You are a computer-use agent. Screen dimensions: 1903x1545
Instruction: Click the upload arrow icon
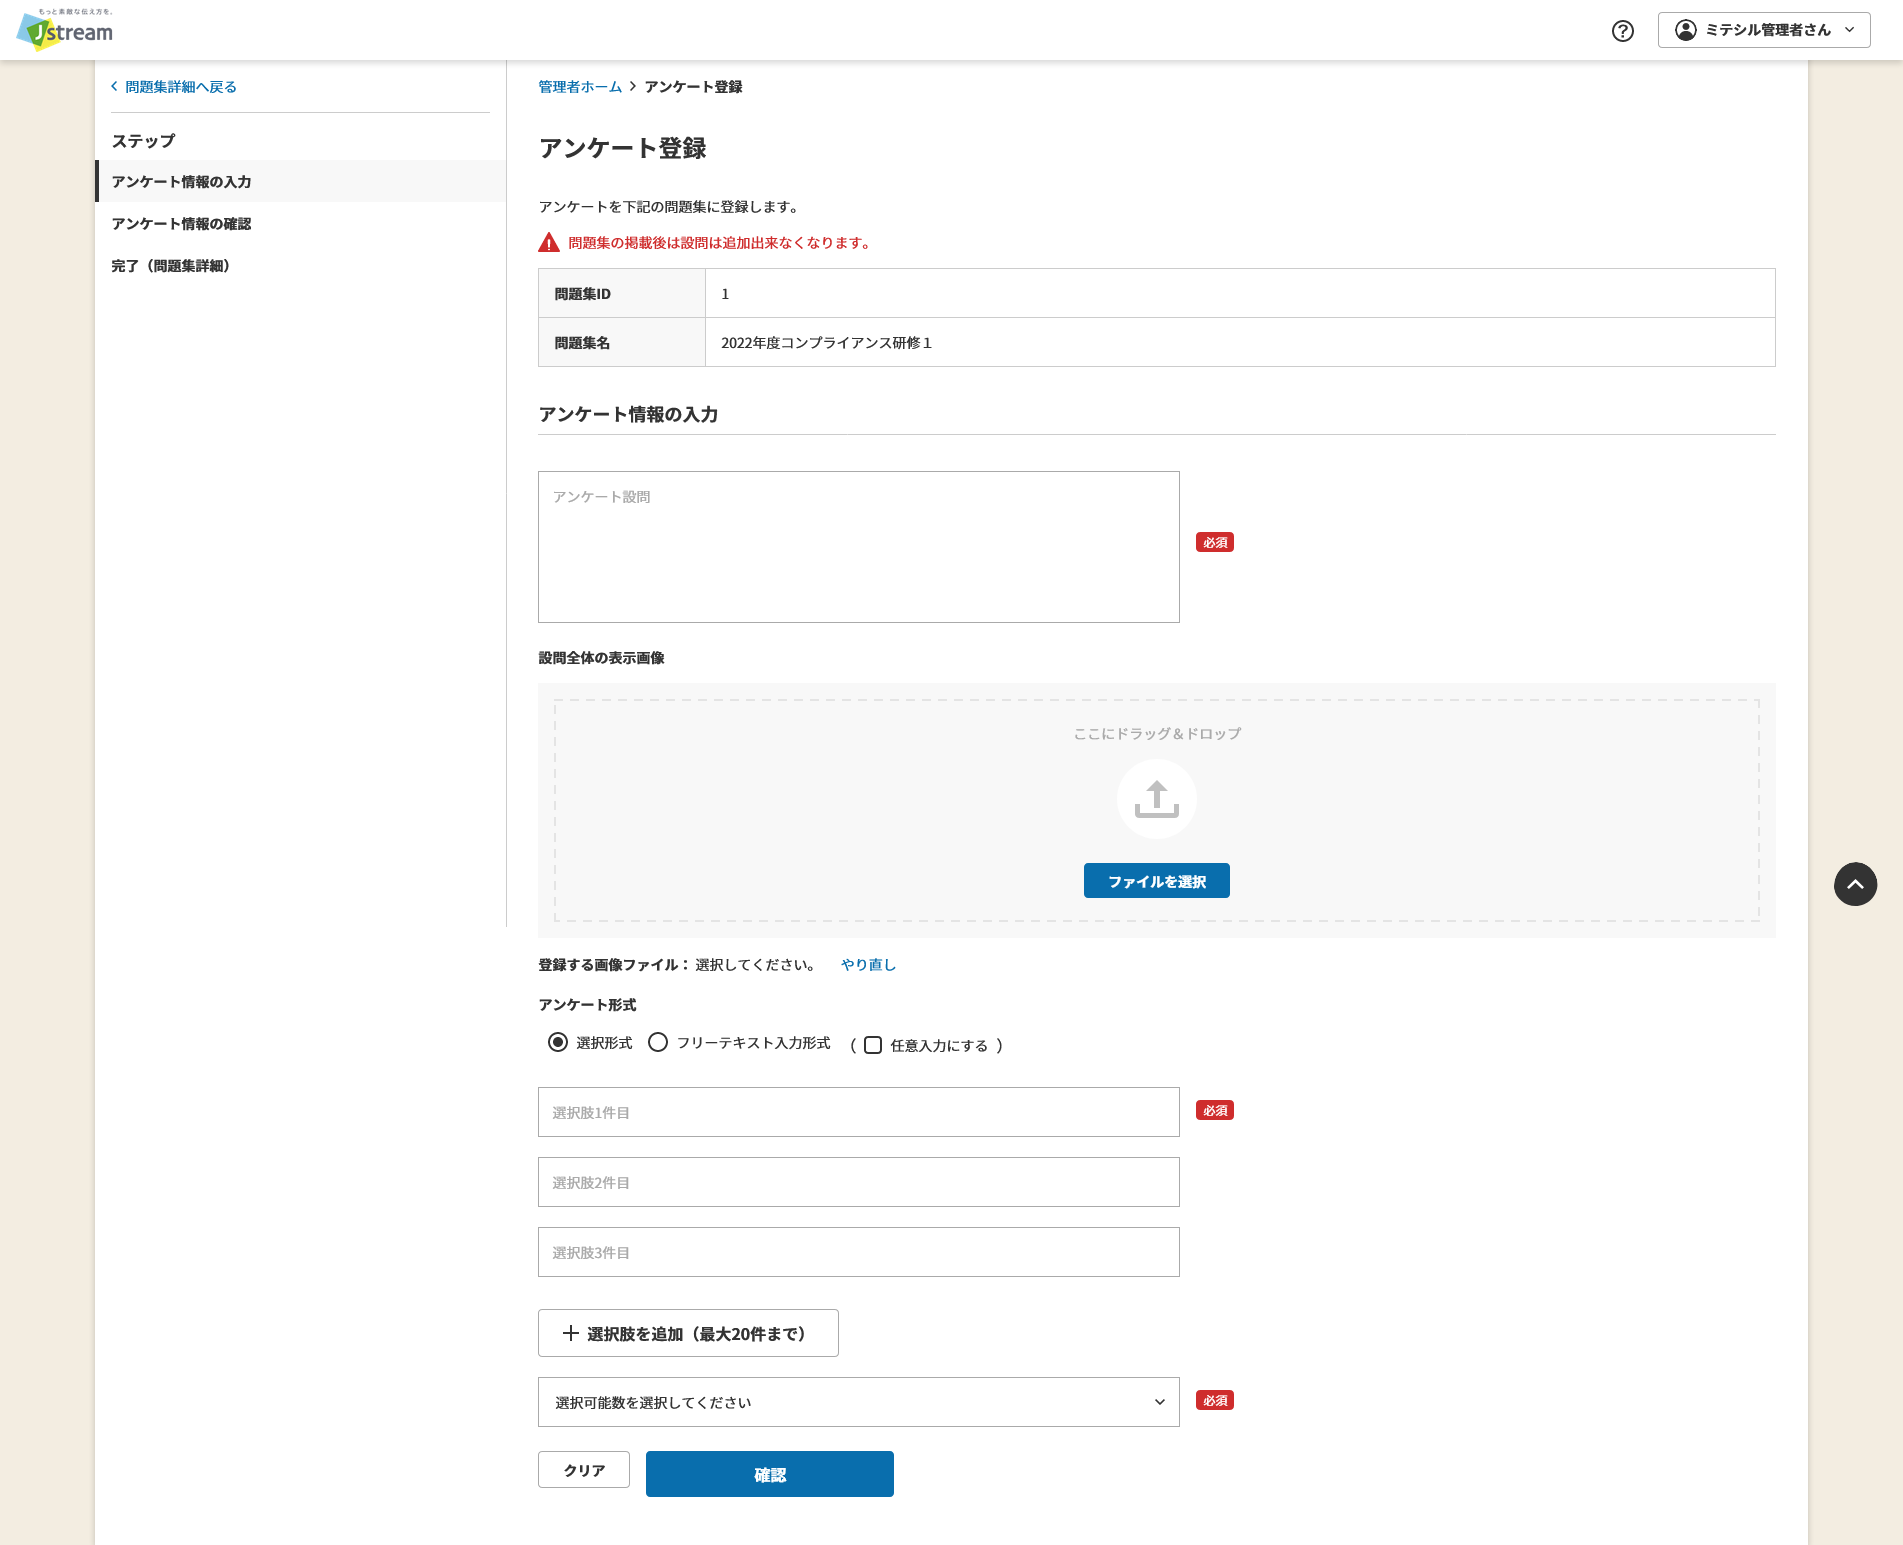tap(1156, 799)
